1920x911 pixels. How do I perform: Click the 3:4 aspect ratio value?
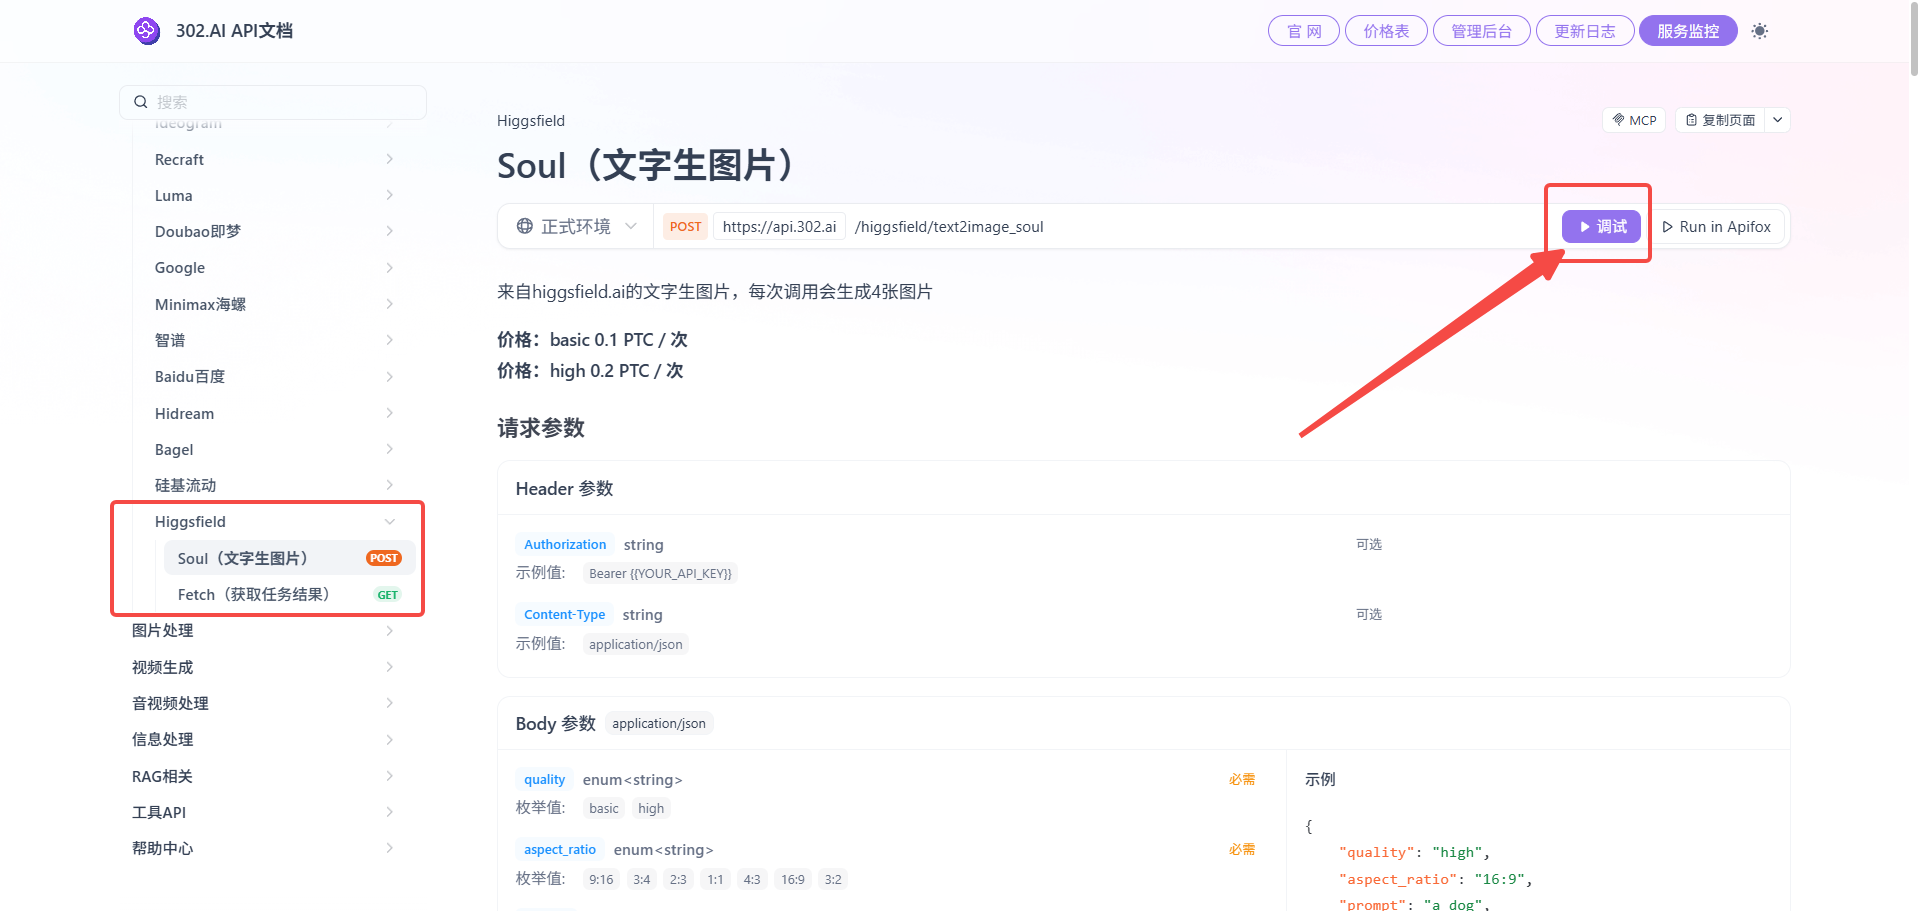coord(642,880)
